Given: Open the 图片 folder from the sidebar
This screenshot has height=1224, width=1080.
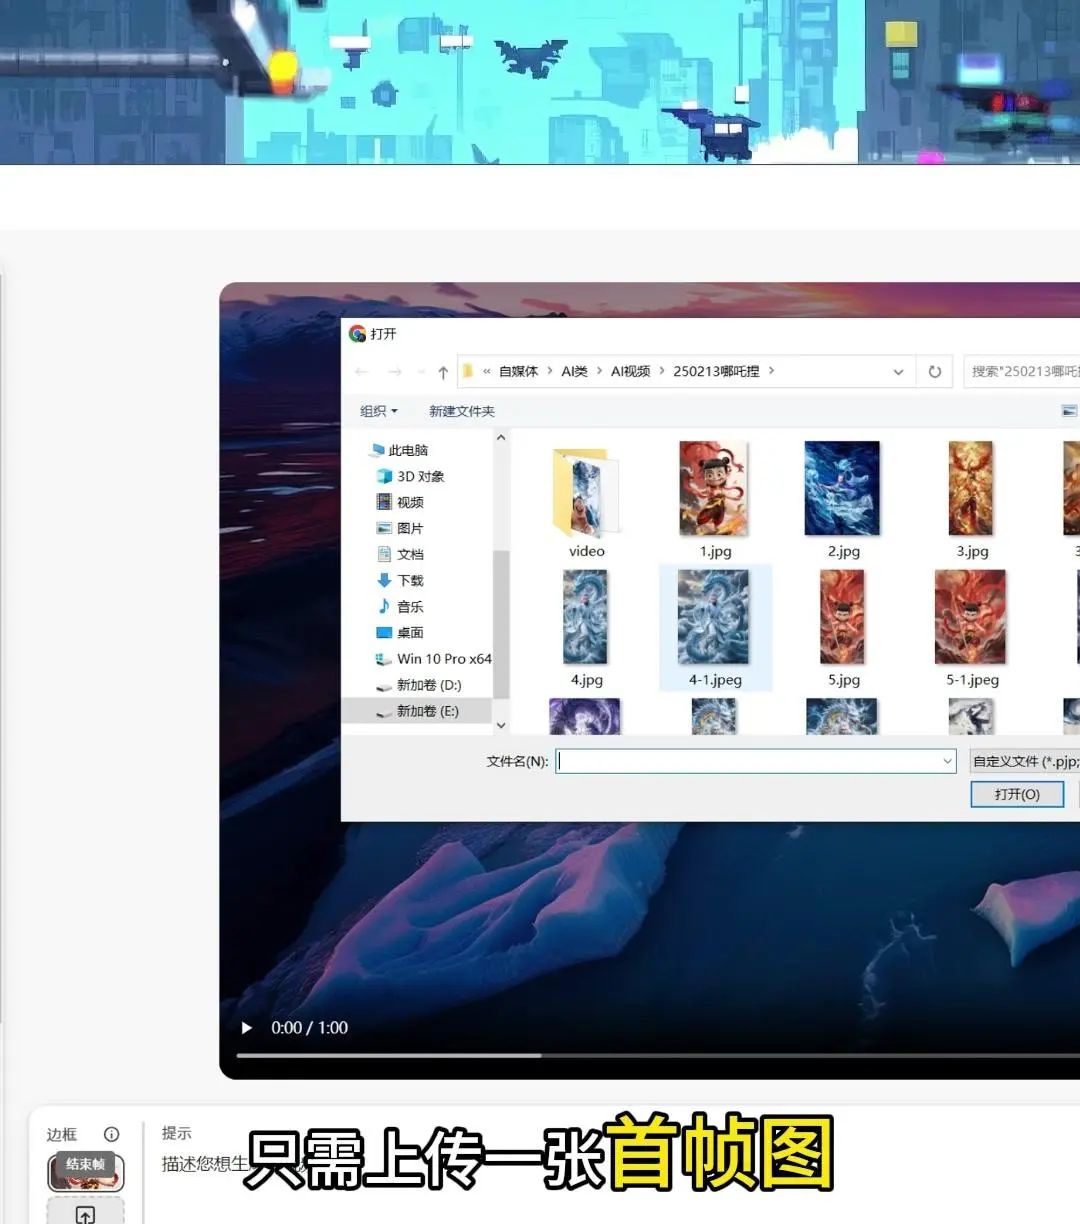Looking at the screenshot, I should tap(410, 528).
